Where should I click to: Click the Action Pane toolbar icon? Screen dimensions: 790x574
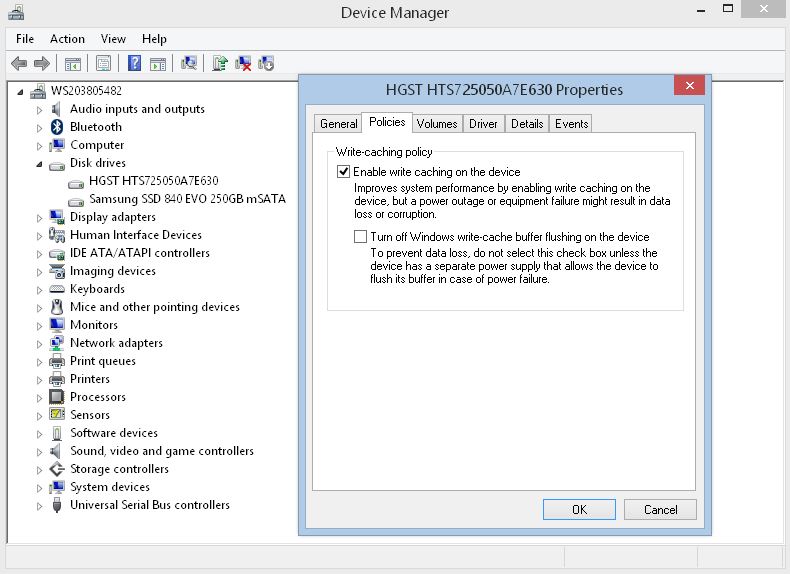point(158,63)
